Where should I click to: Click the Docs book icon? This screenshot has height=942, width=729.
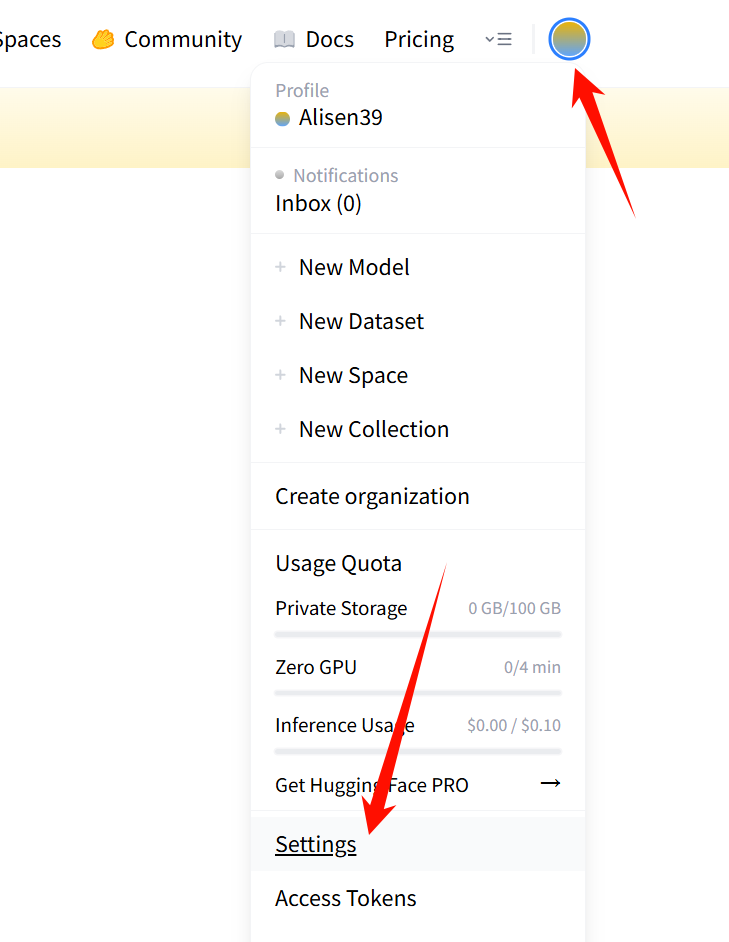click(284, 40)
